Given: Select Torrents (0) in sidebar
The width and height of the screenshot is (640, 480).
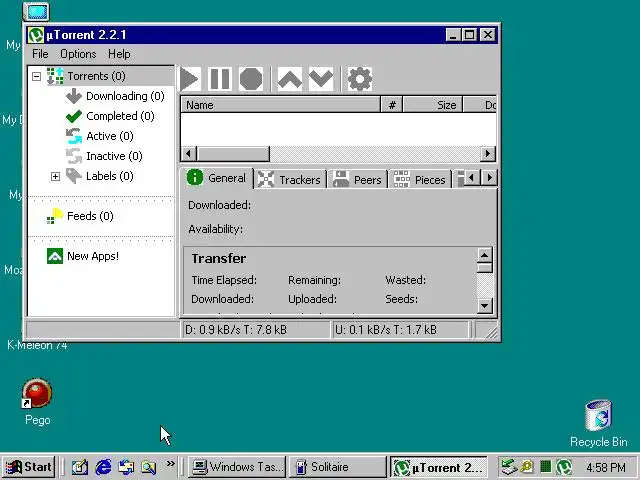Looking at the screenshot, I should click(x=97, y=76).
